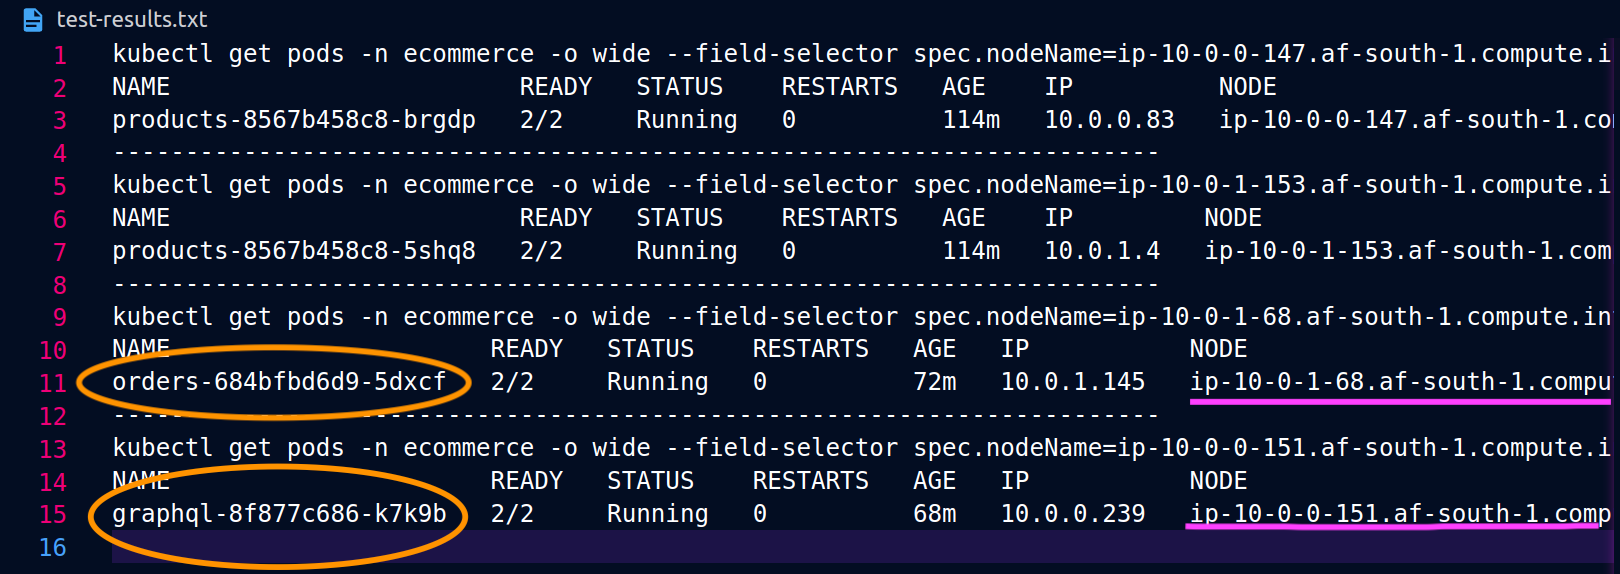Click the Running status on line 7
This screenshot has height=574, width=1620.
click(x=687, y=251)
